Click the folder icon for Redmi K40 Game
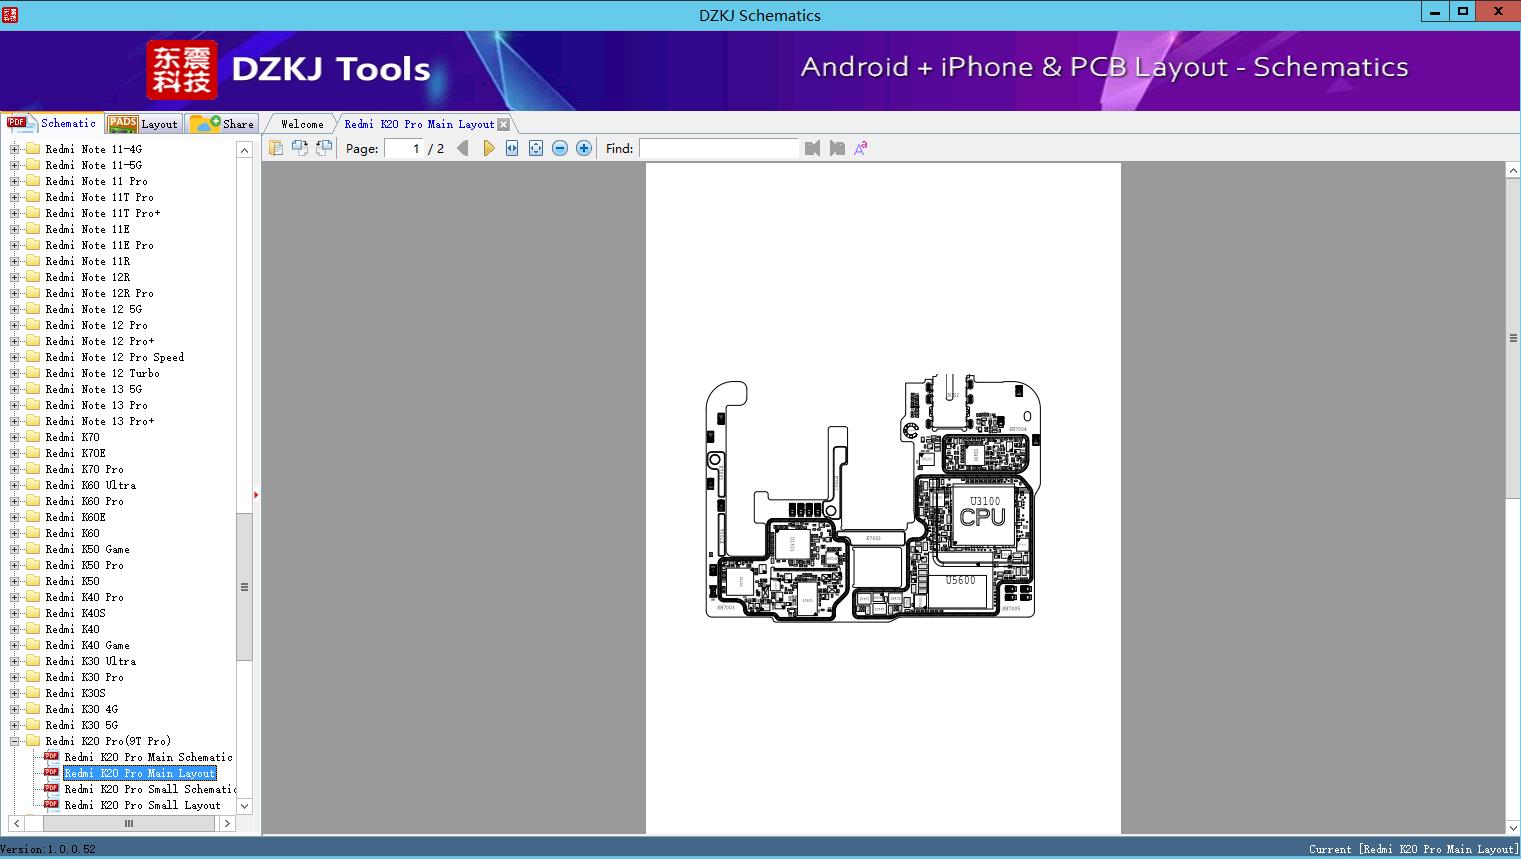The height and width of the screenshot is (859, 1521). coord(32,645)
